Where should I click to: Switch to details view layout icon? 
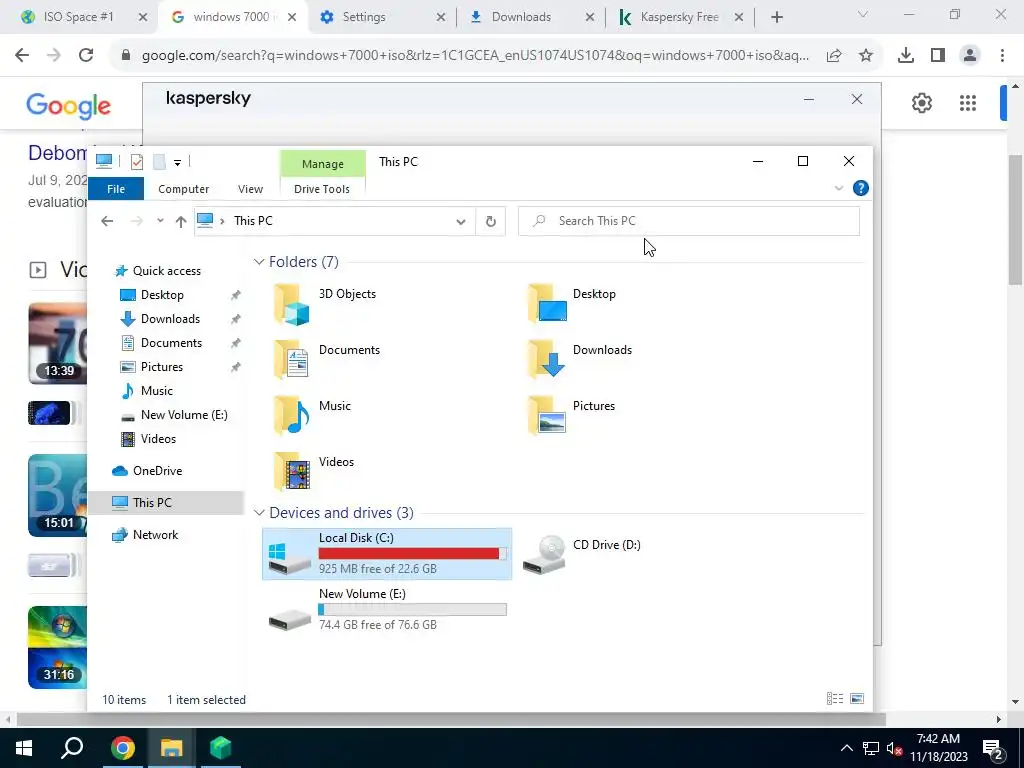click(x=835, y=699)
